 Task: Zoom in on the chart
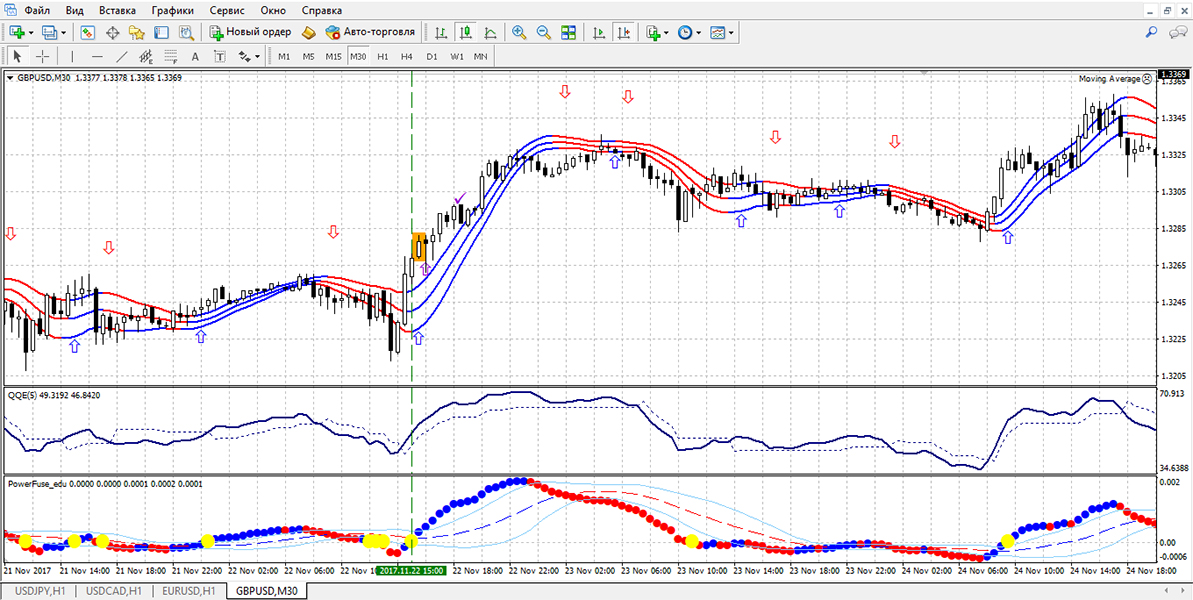pos(519,32)
